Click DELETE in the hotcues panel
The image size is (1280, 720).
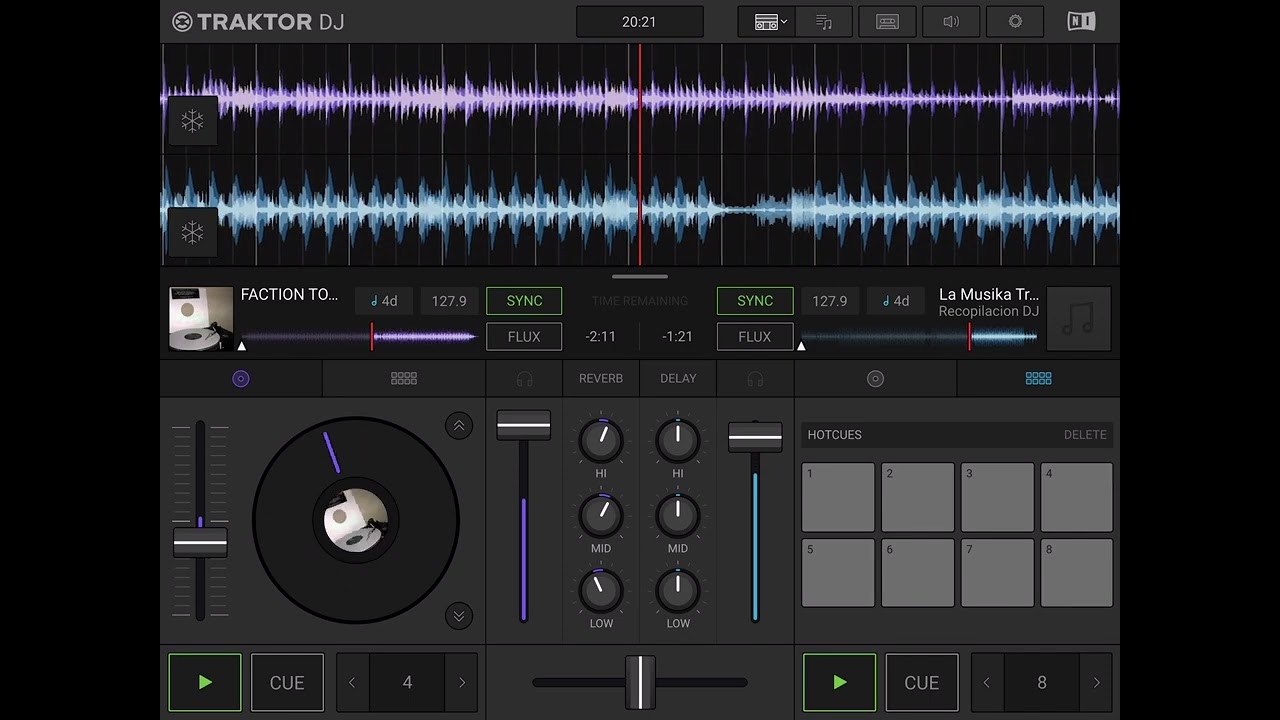[x=1085, y=435]
